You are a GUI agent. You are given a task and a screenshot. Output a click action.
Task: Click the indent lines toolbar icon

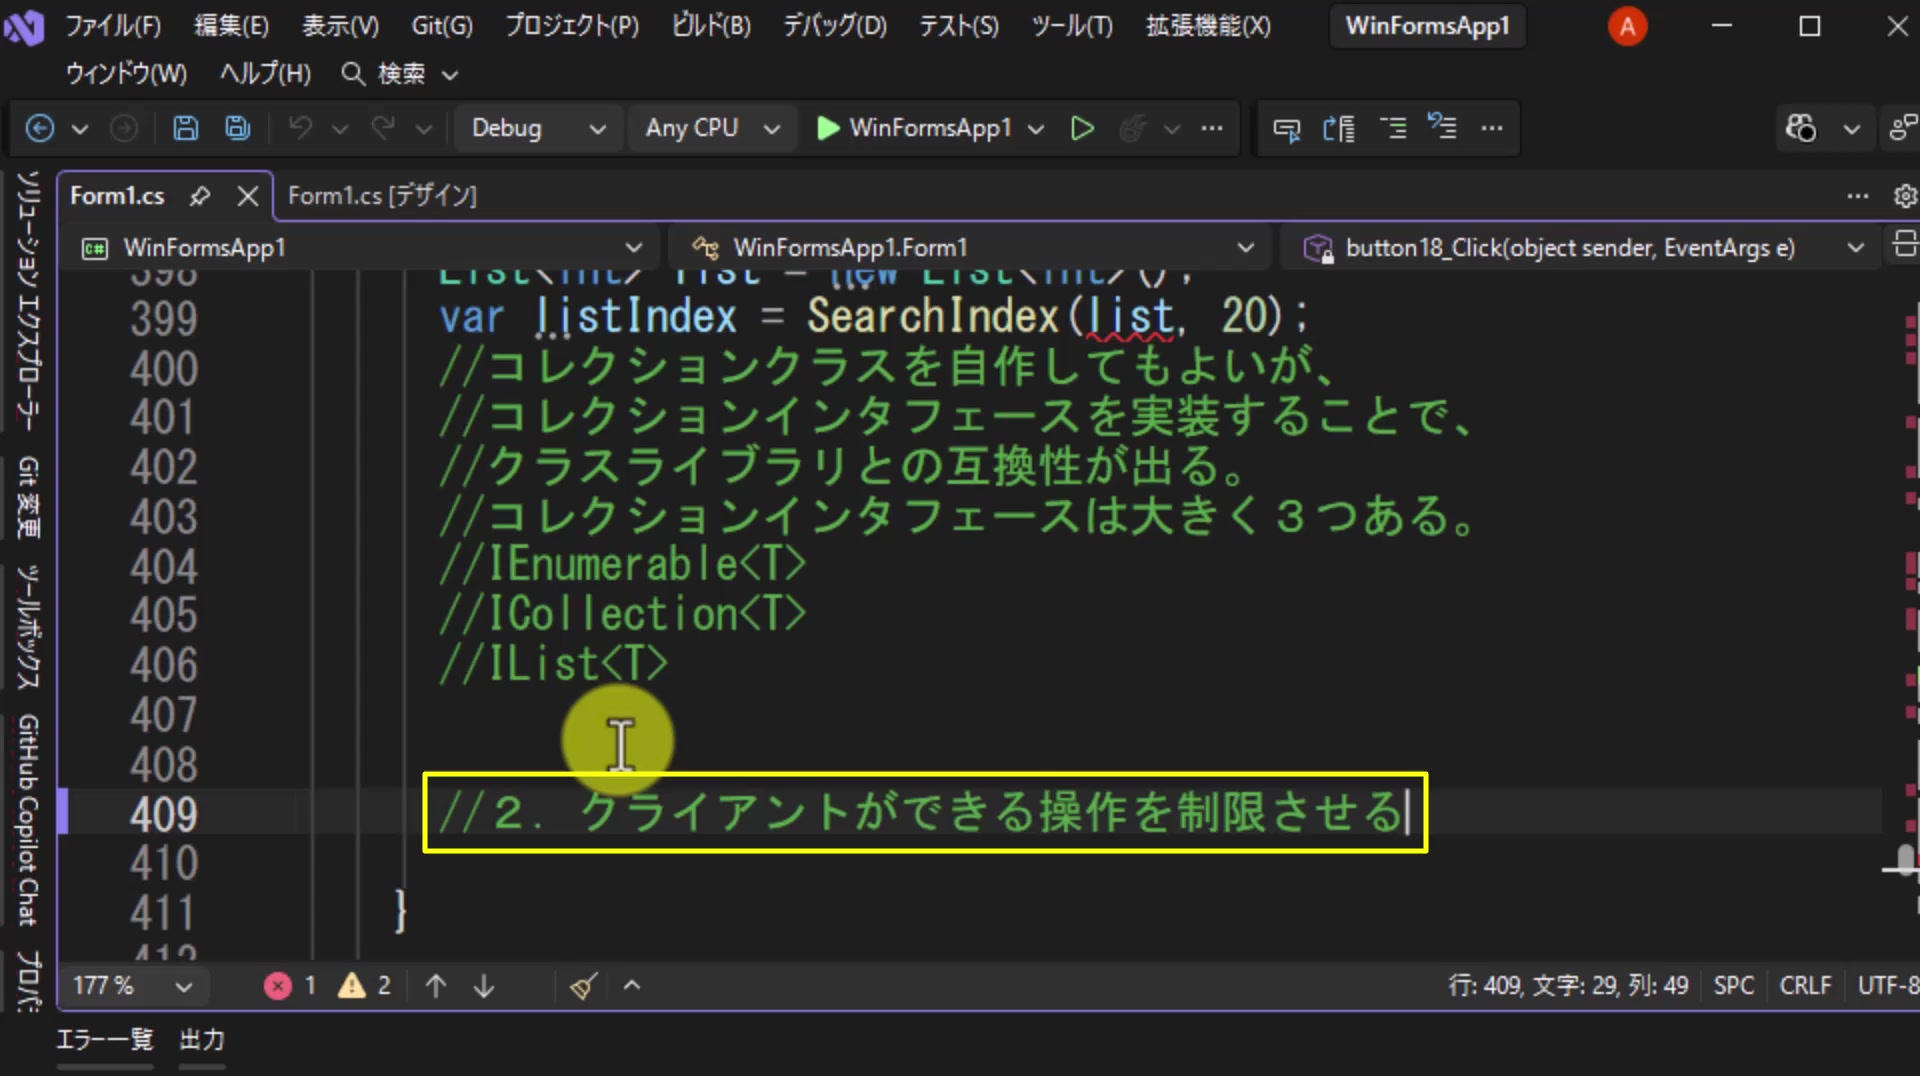(1393, 128)
